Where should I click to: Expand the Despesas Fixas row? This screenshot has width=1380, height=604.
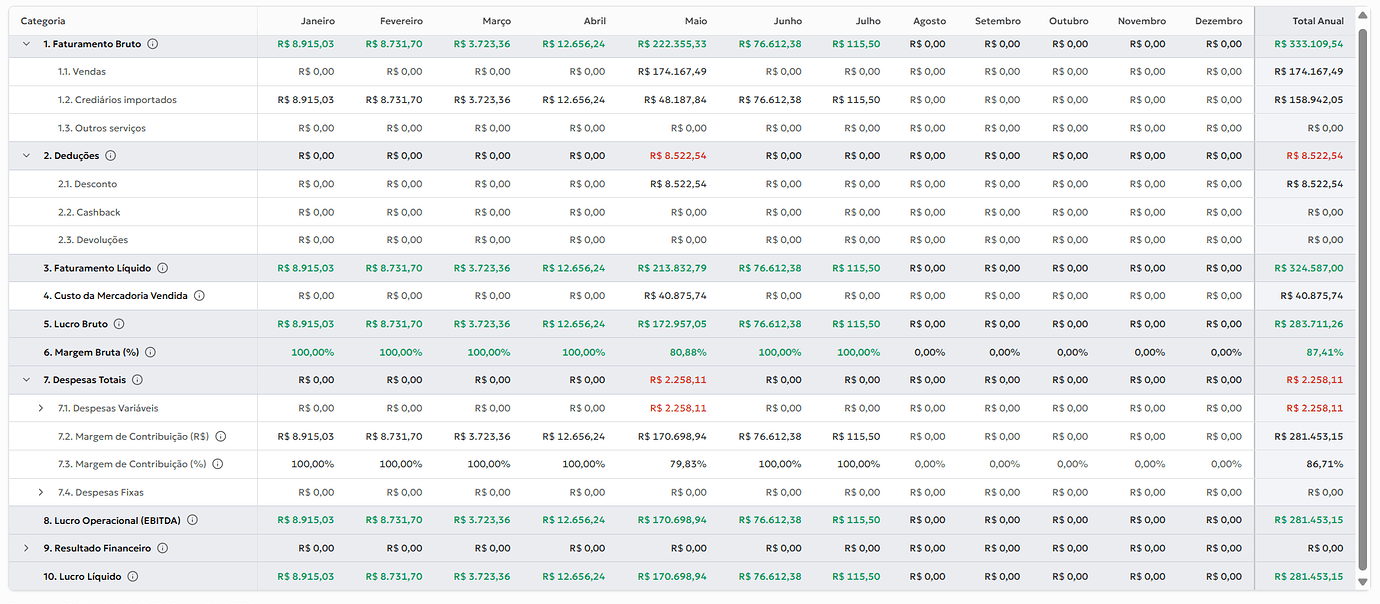[x=41, y=492]
